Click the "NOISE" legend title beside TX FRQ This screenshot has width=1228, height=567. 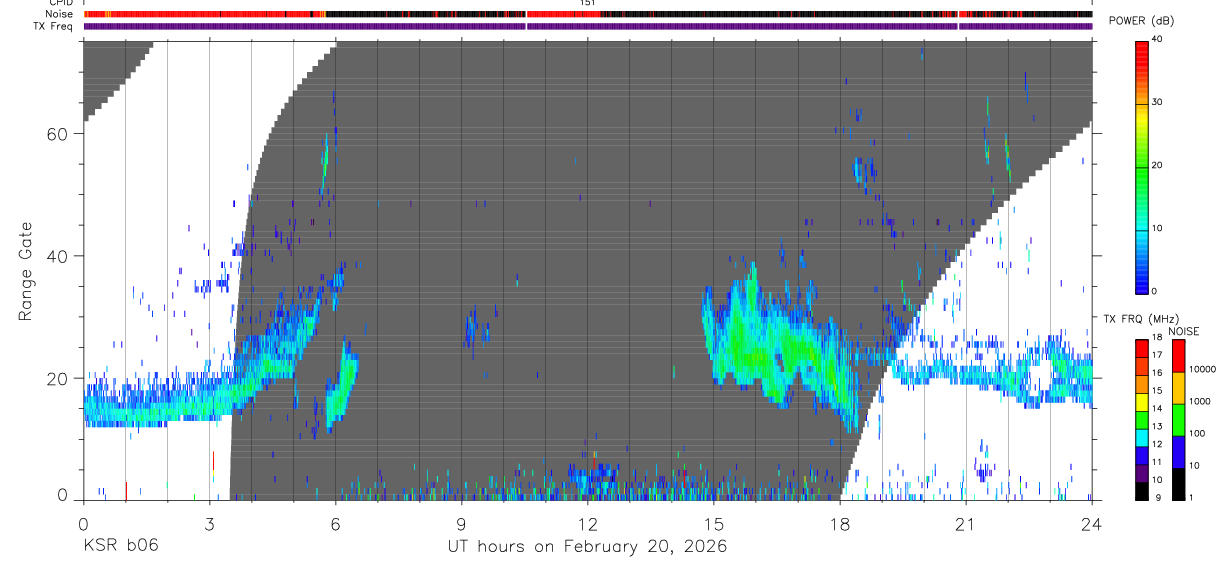click(1184, 331)
